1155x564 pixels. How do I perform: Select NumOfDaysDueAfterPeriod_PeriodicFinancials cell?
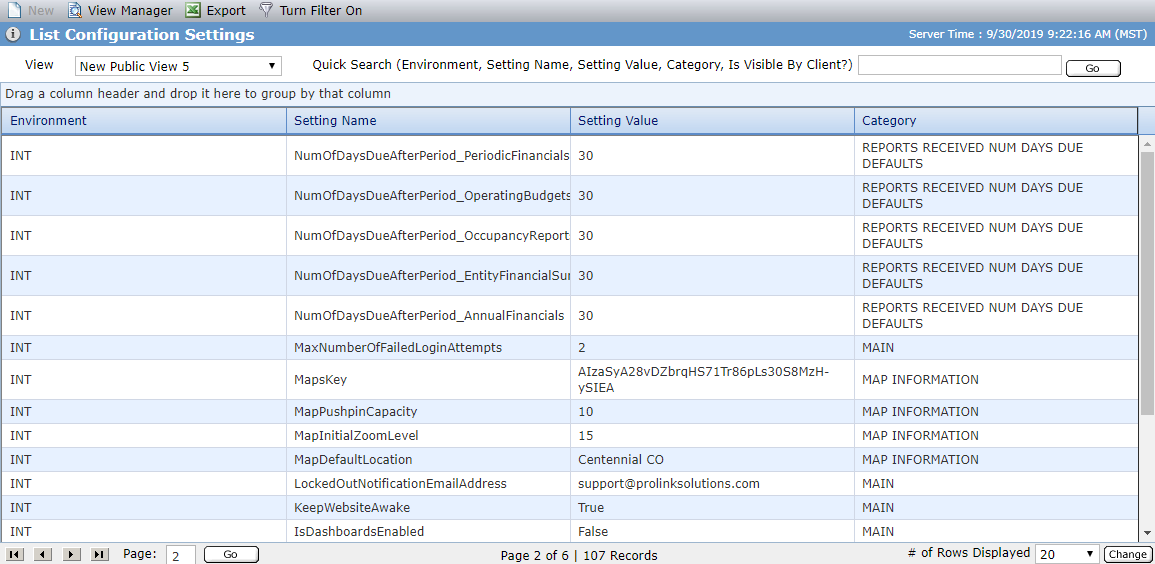pos(428,156)
